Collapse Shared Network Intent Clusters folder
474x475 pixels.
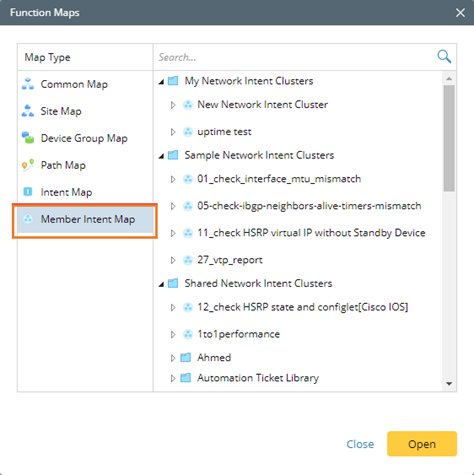(161, 284)
